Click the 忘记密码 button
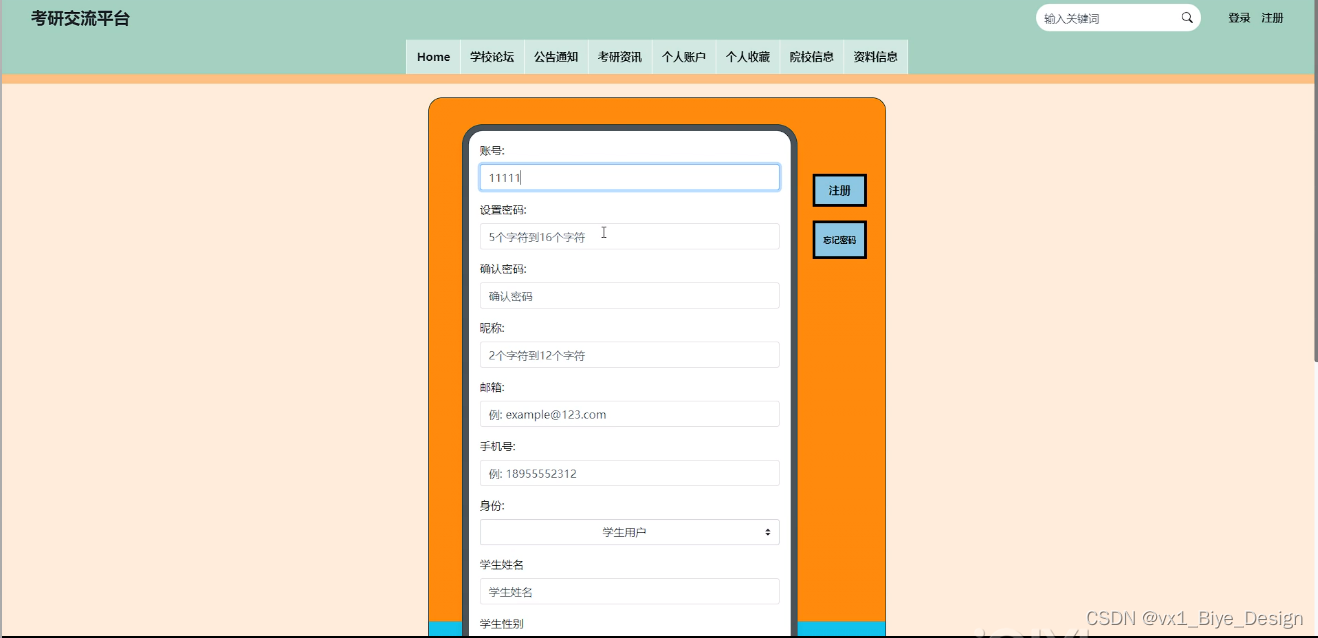This screenshot has width=1318, height=638. coord(839,240)
